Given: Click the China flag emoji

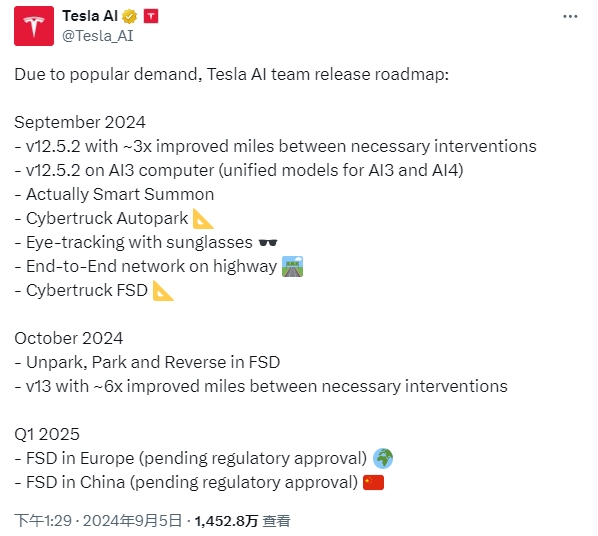Looking at the screenshot, I should point(373,482).
